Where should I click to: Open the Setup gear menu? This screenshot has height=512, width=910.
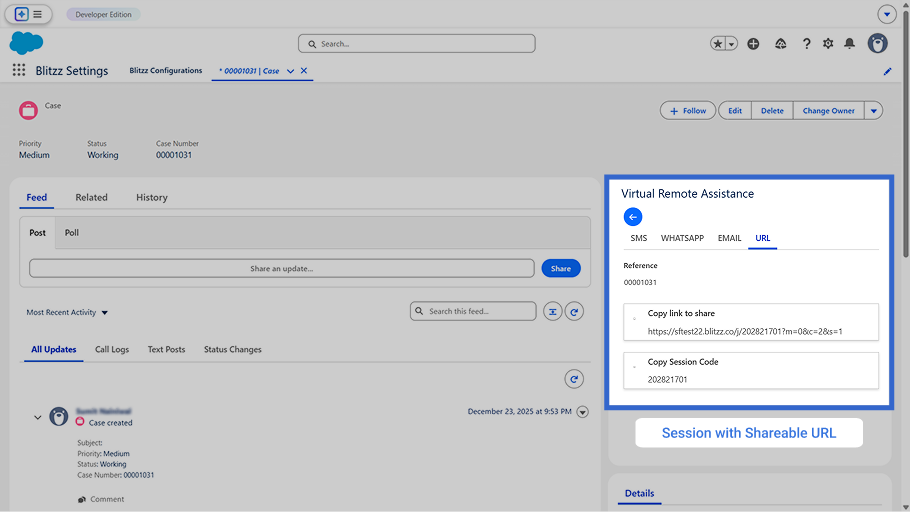[x=828, y=44]
